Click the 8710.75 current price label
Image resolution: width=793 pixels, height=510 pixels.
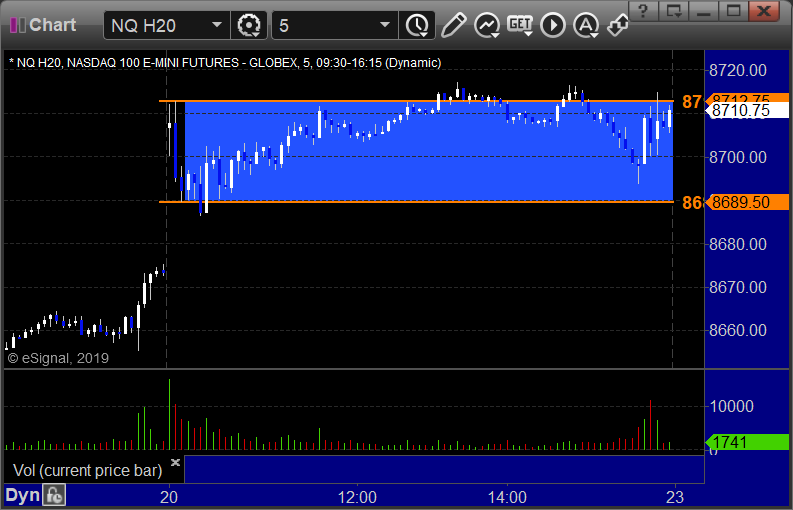pos(747,110)
